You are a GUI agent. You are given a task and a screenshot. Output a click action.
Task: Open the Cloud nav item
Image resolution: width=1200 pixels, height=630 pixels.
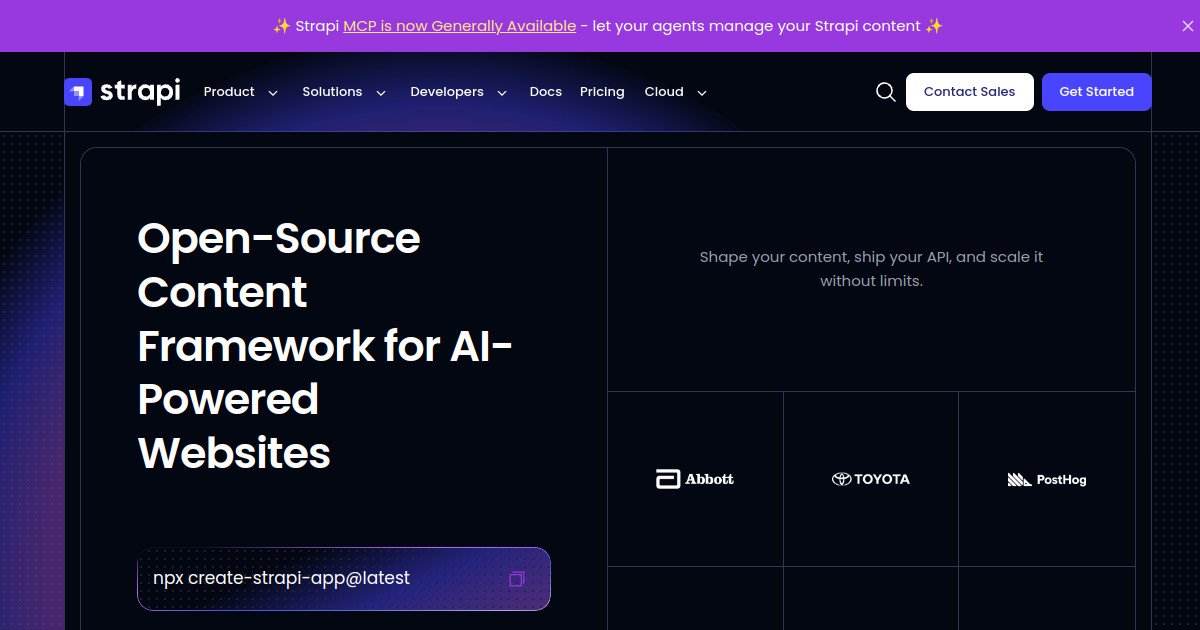(x=664, y=92)
